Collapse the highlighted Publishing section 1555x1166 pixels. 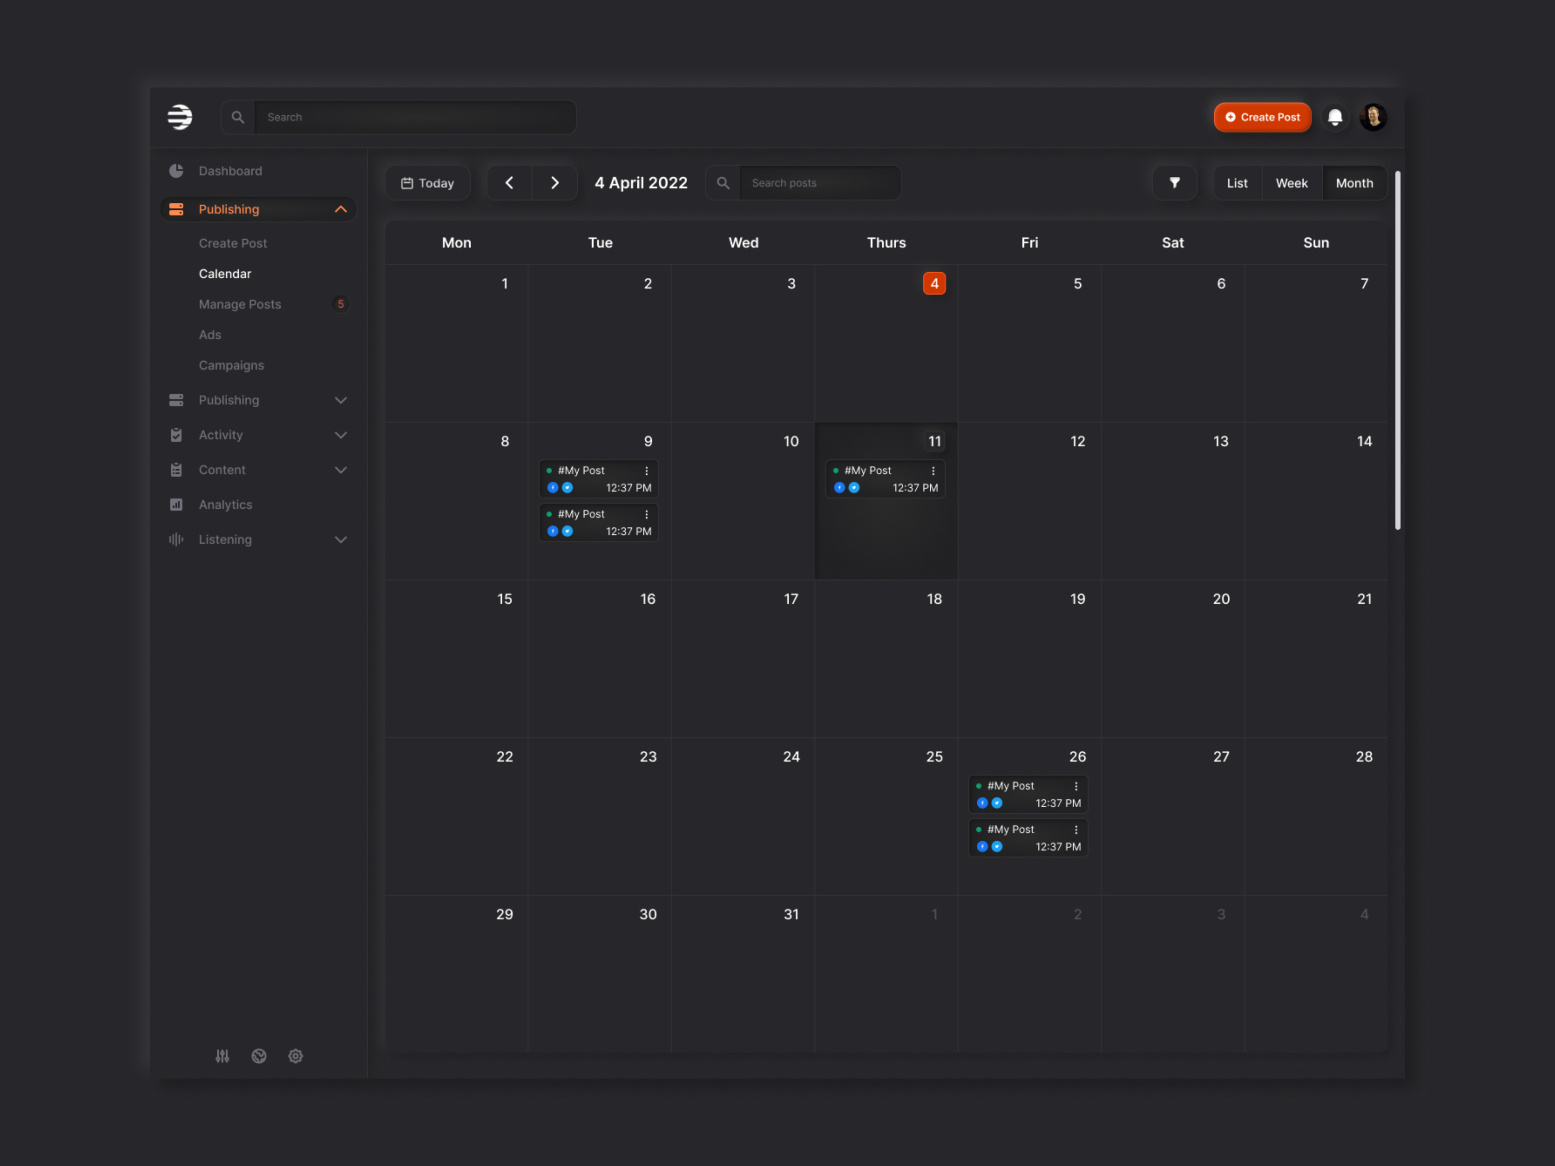pos(340,209)
